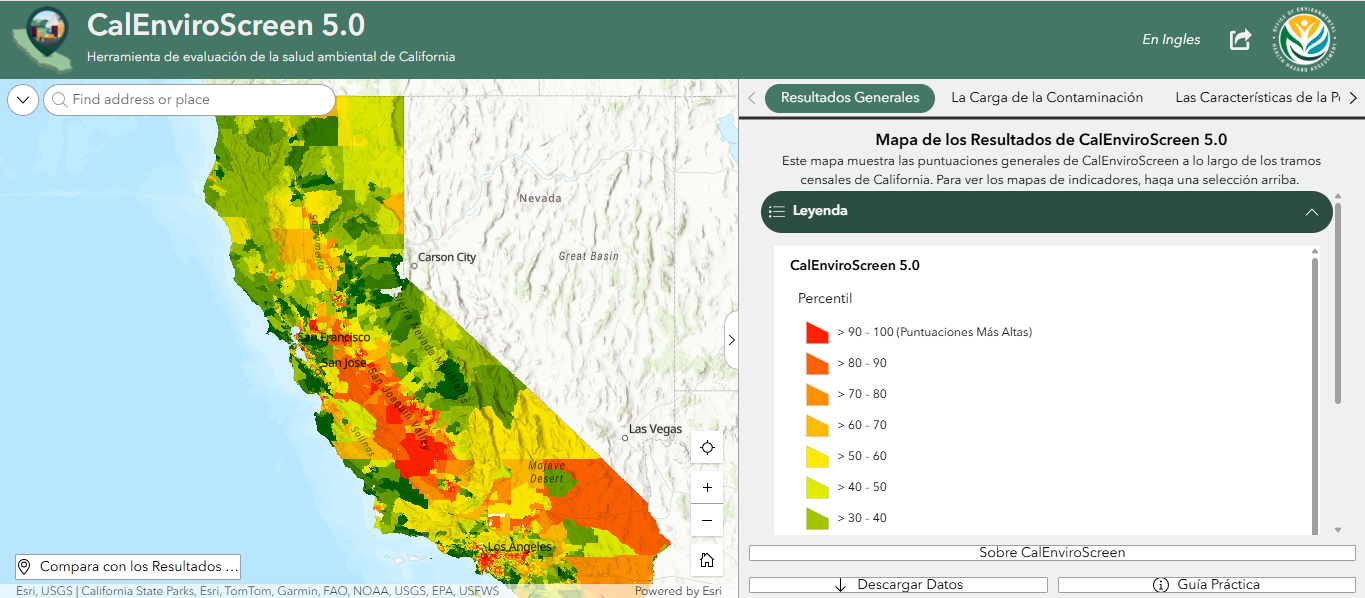Click the Great Basin map label
This screenshot has height=598, width=1365.
[588, 256]
